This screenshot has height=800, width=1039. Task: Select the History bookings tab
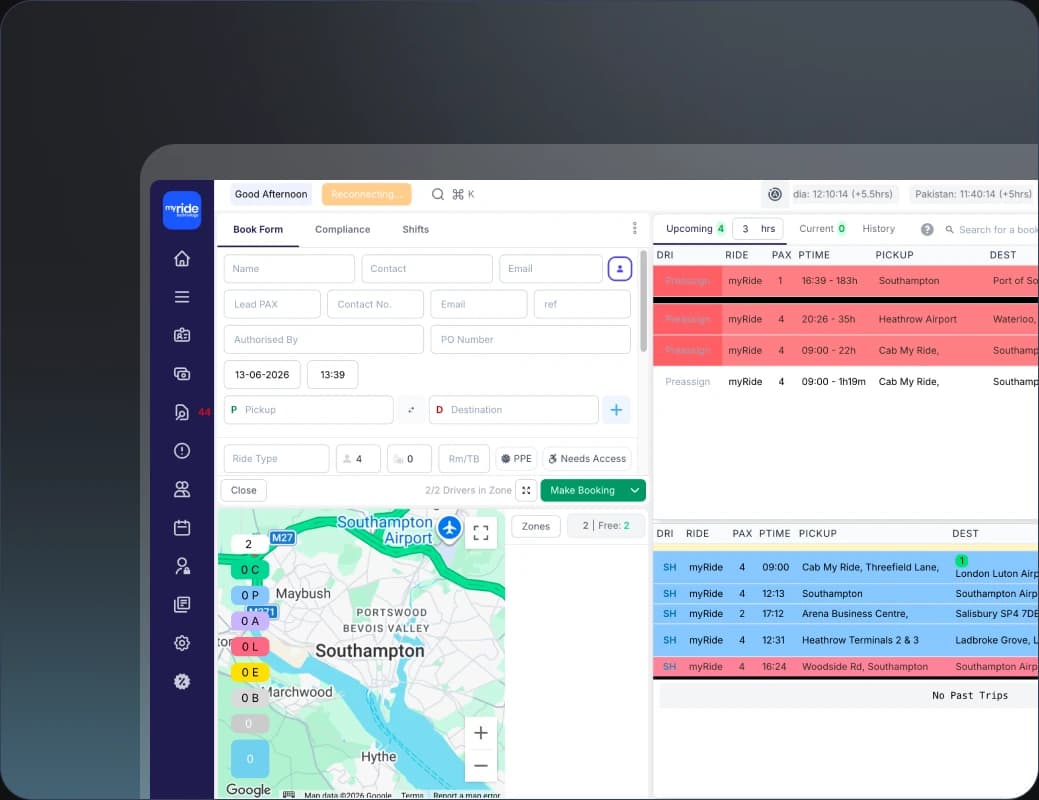pos(879,229)
